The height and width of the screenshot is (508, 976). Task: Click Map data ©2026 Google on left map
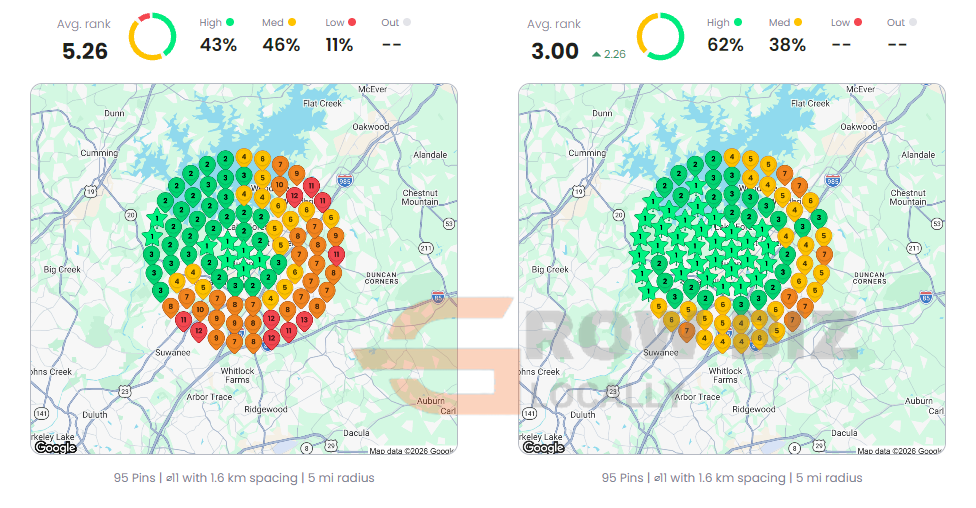click(x=411, y=451)
